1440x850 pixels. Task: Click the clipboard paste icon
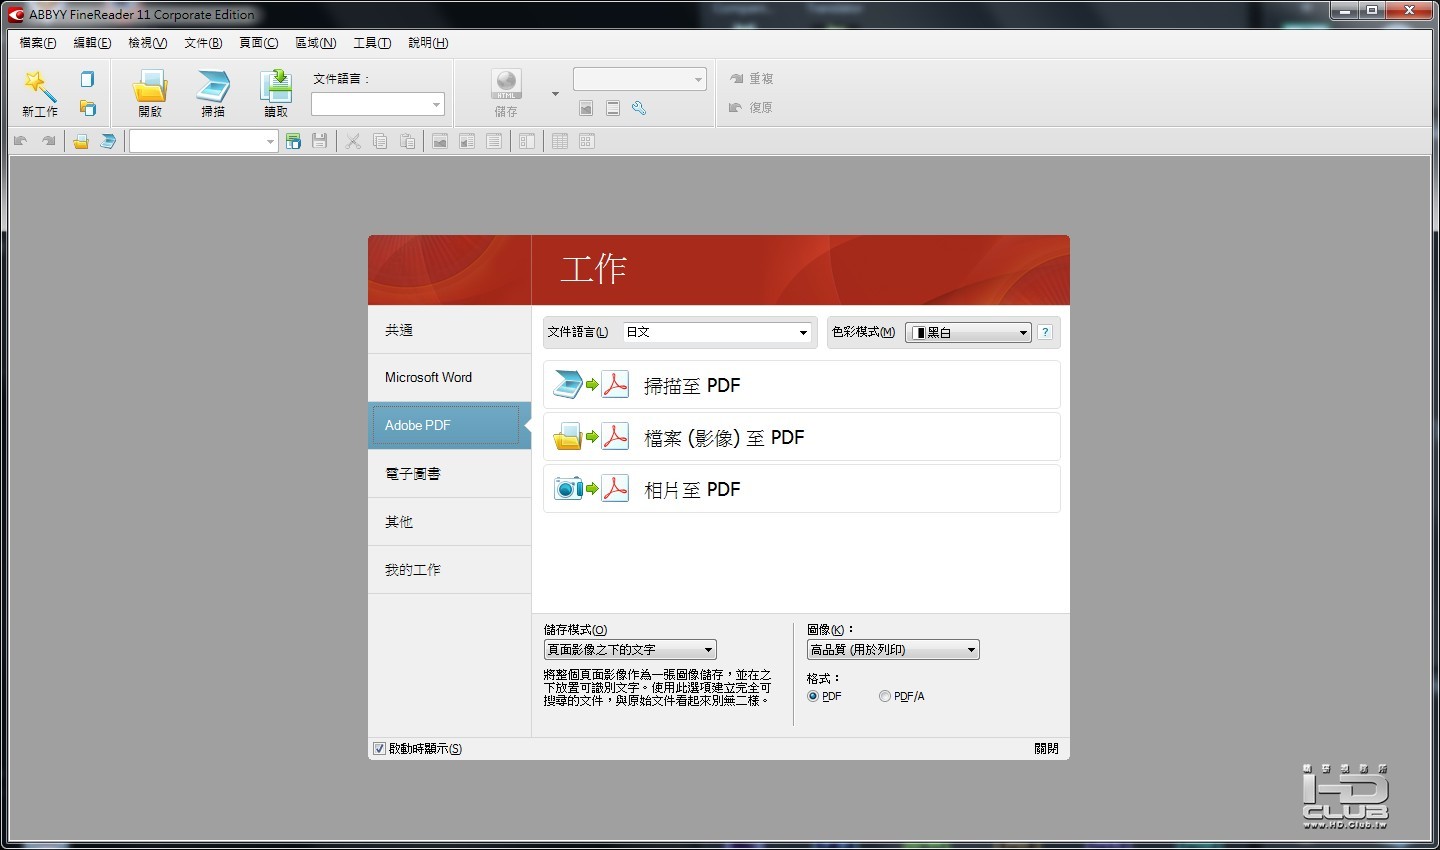[407, 142]
